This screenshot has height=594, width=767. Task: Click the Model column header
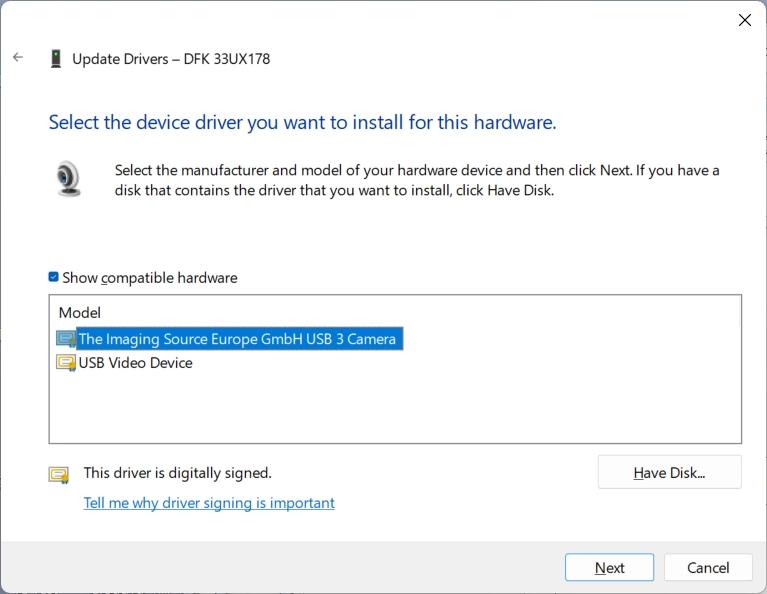pos(80,313)
